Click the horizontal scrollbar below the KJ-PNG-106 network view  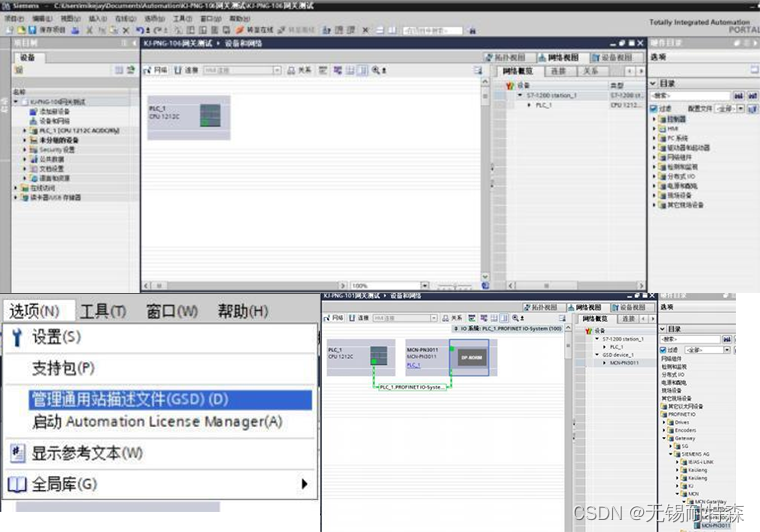click(245, 286)
